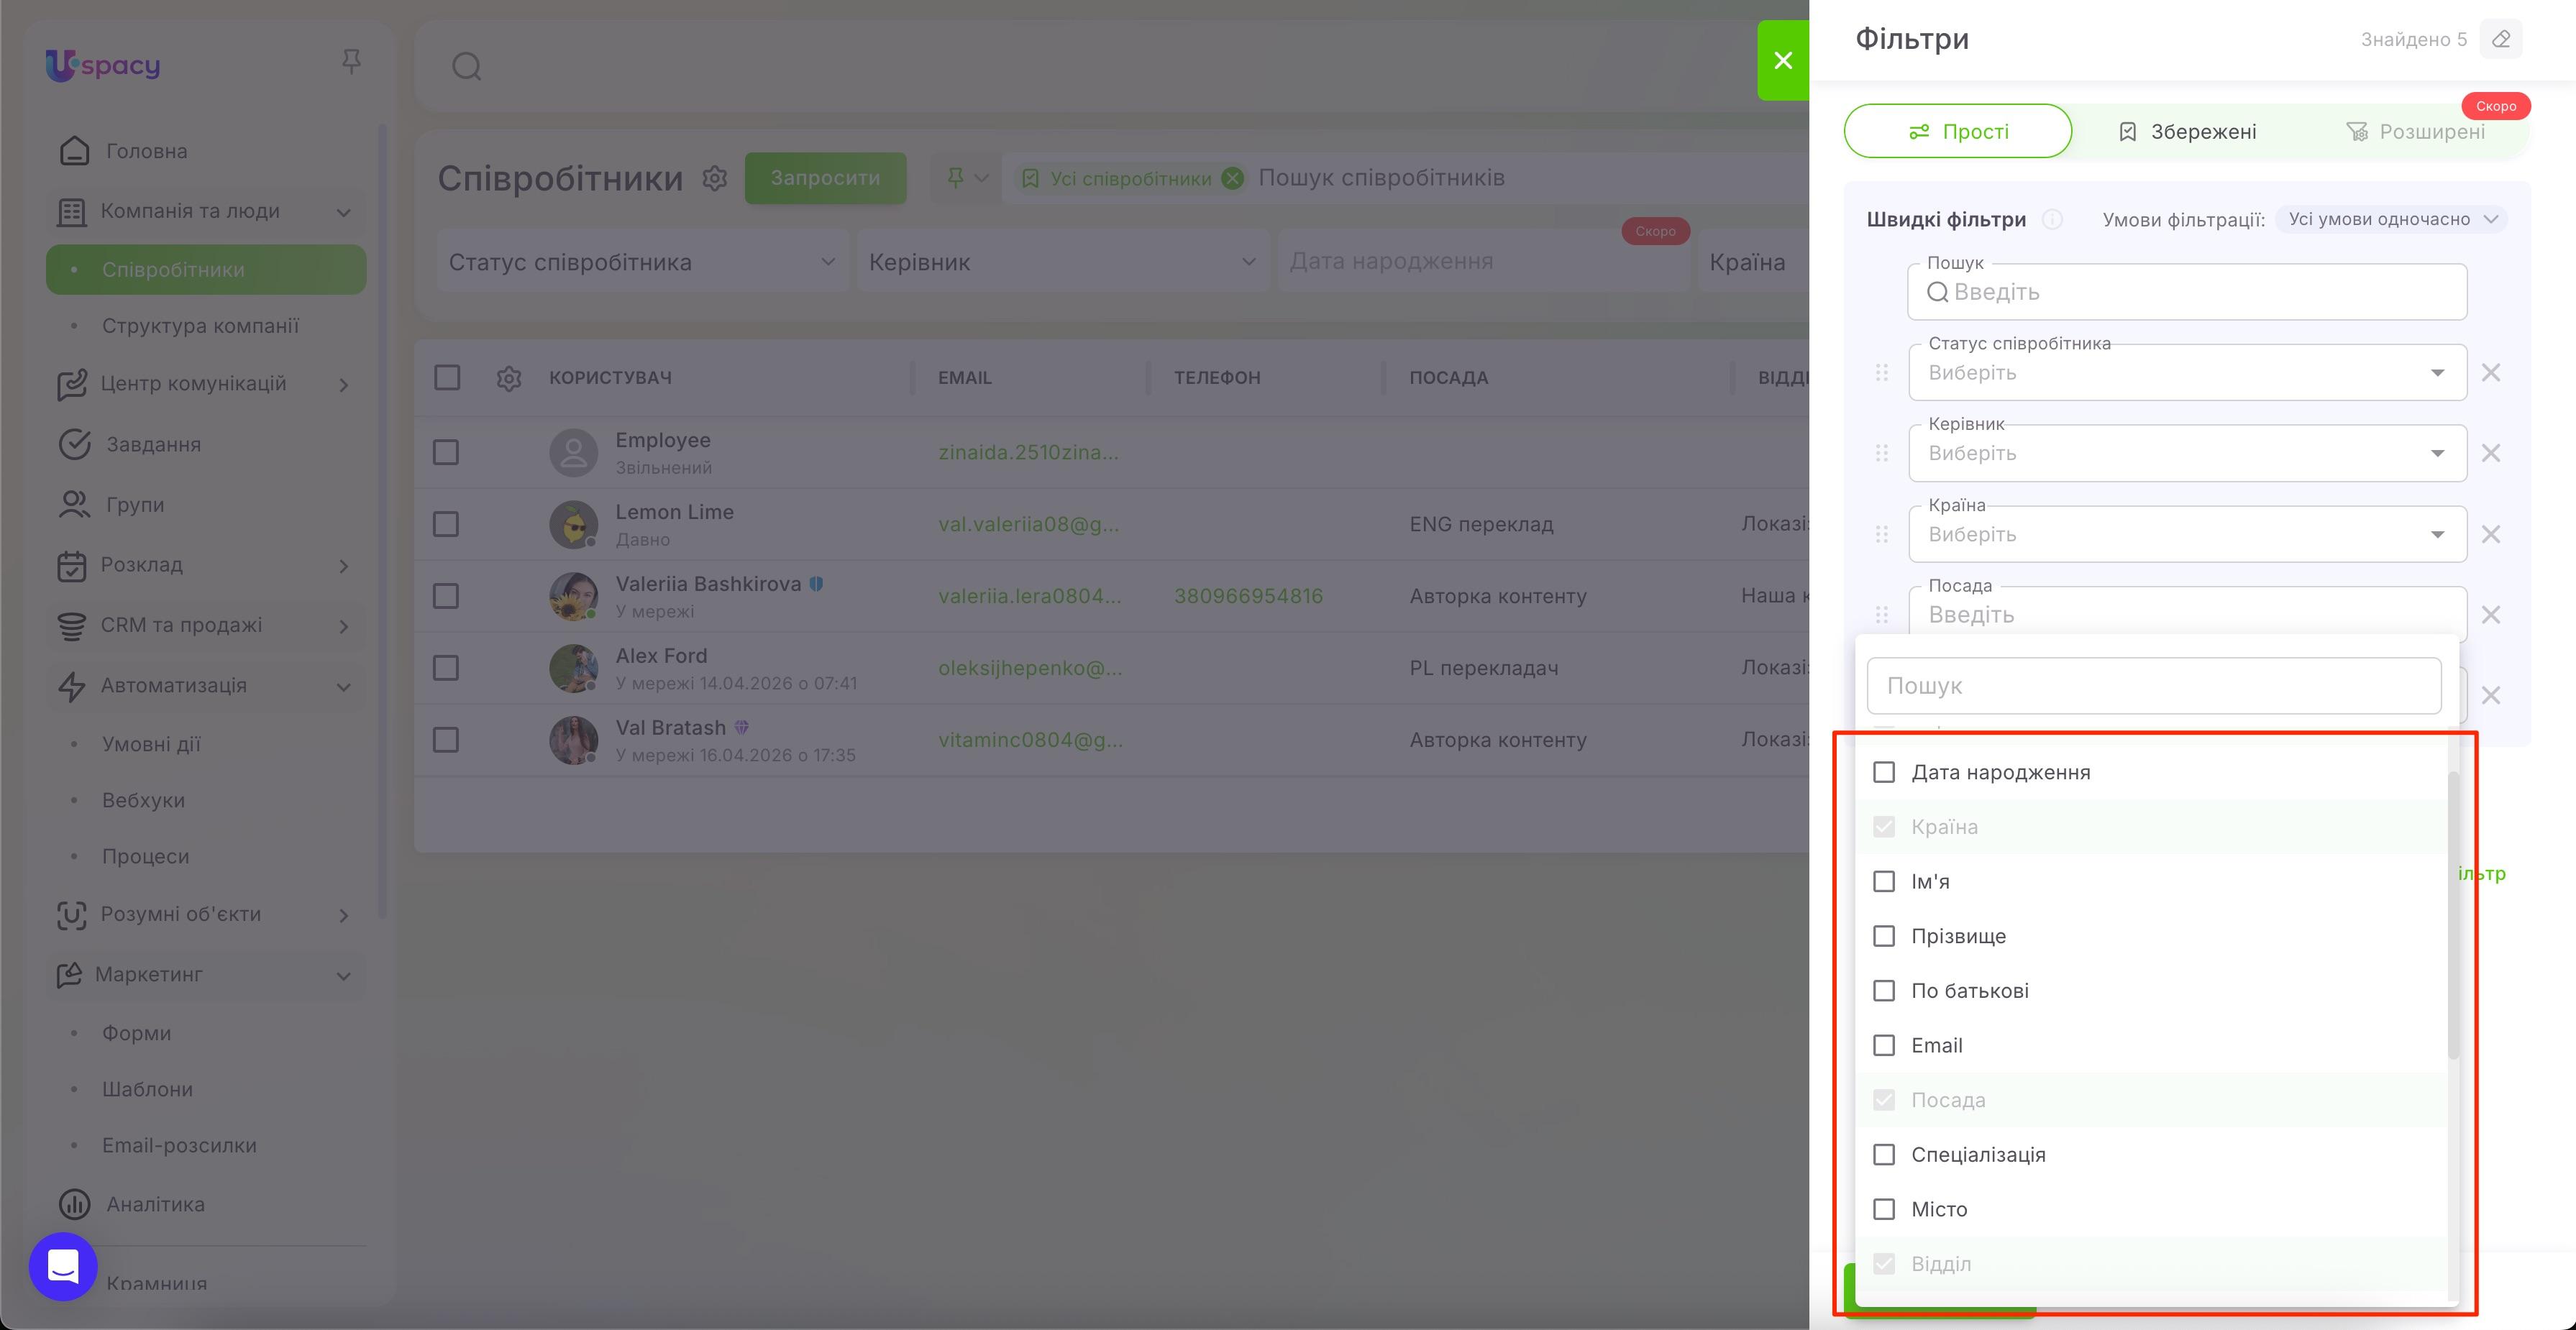This screenshot has width=2576, height=1330.
Task: Click the Маркетинг icon
Action: 69,975
